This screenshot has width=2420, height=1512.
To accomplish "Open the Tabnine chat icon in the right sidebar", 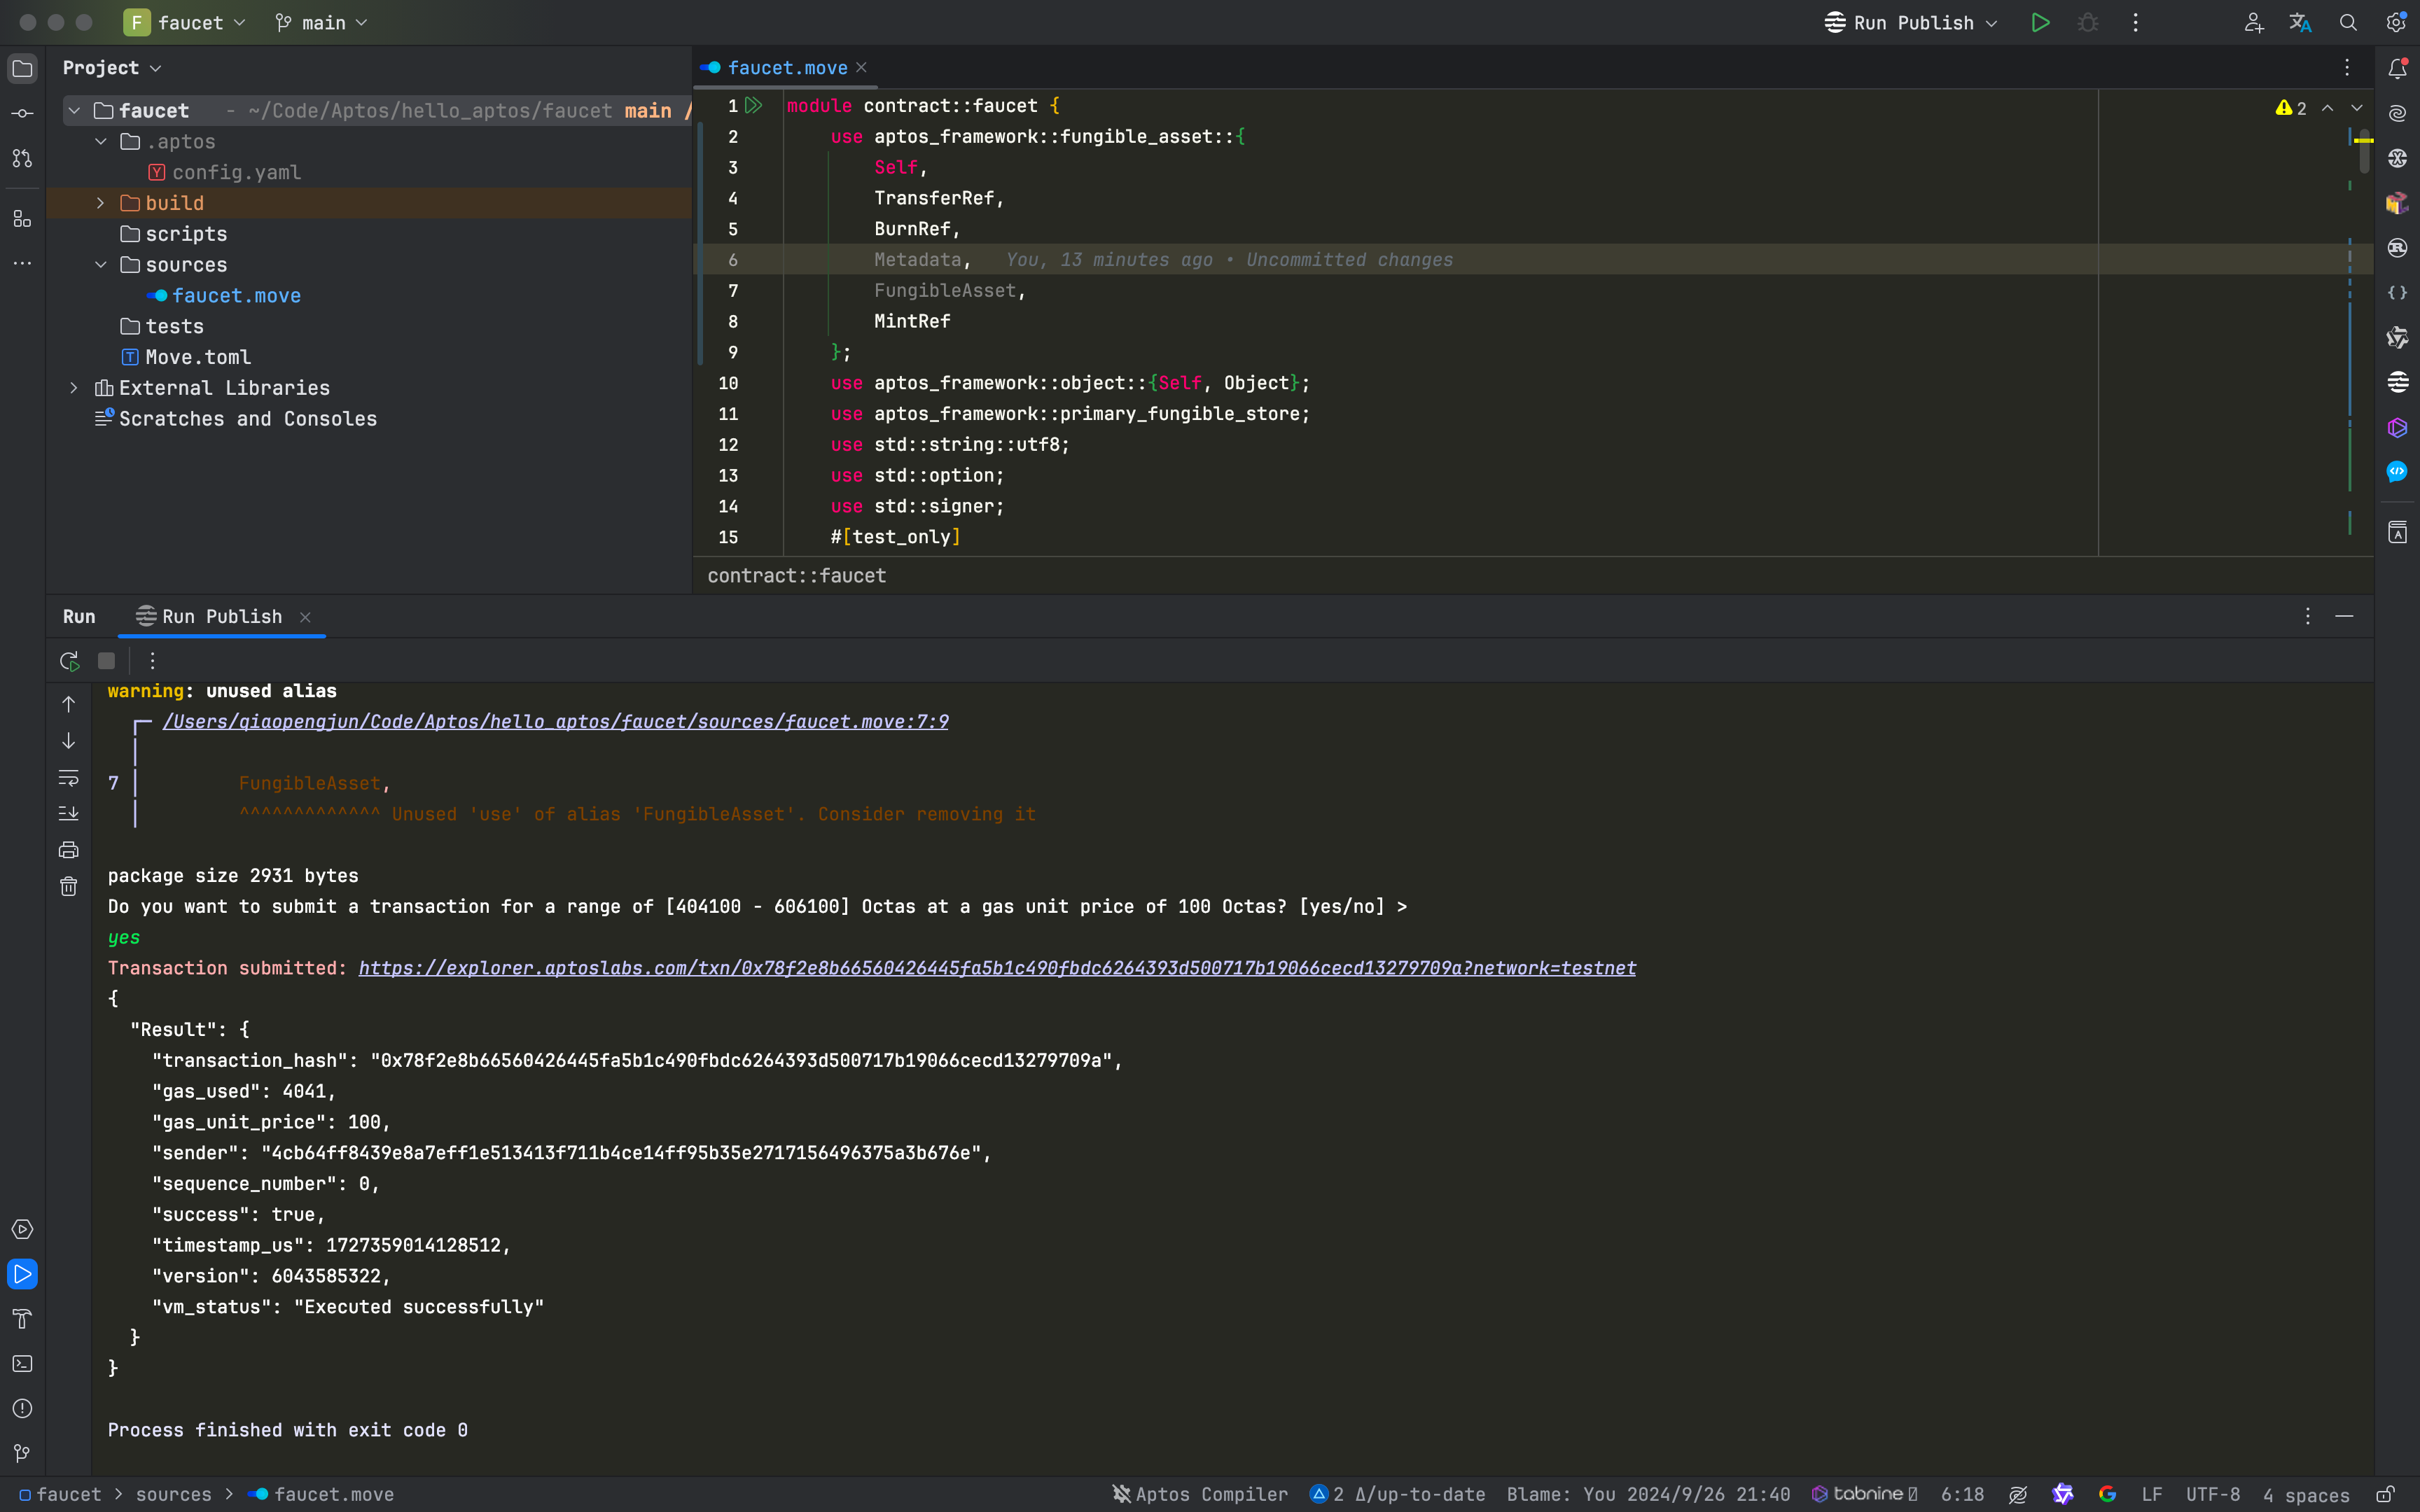I will click(x=2397, y=428).
